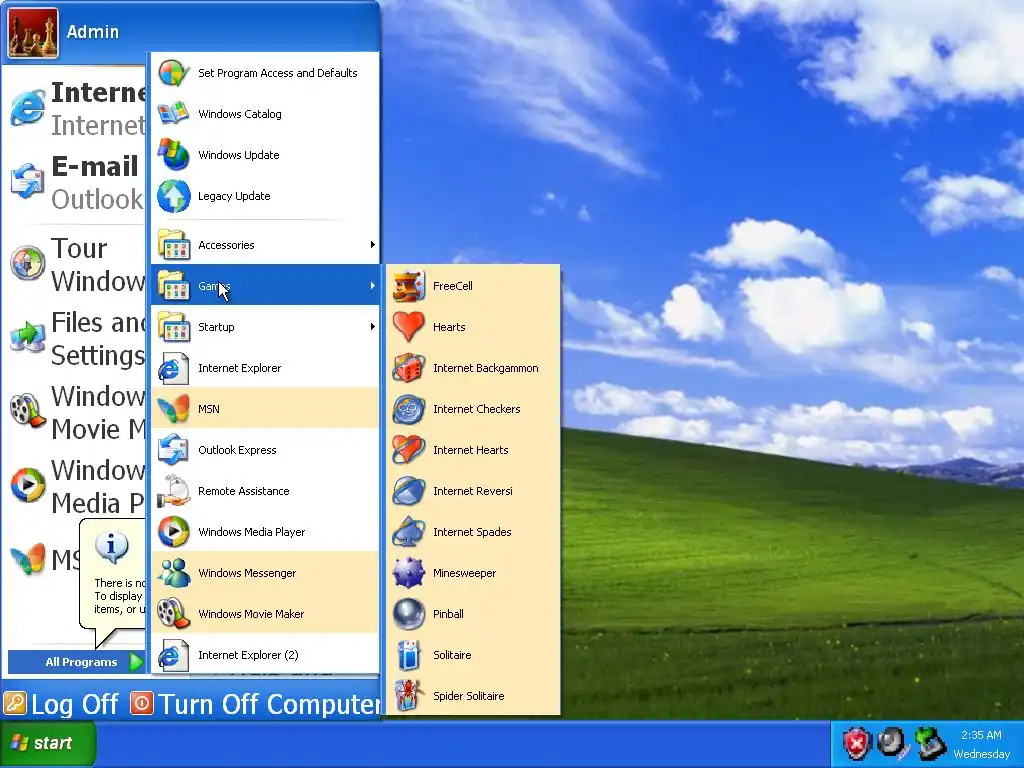Click the Set Program Access and Defaults icon
The image size is (1024, 768).
coord(174,73)
